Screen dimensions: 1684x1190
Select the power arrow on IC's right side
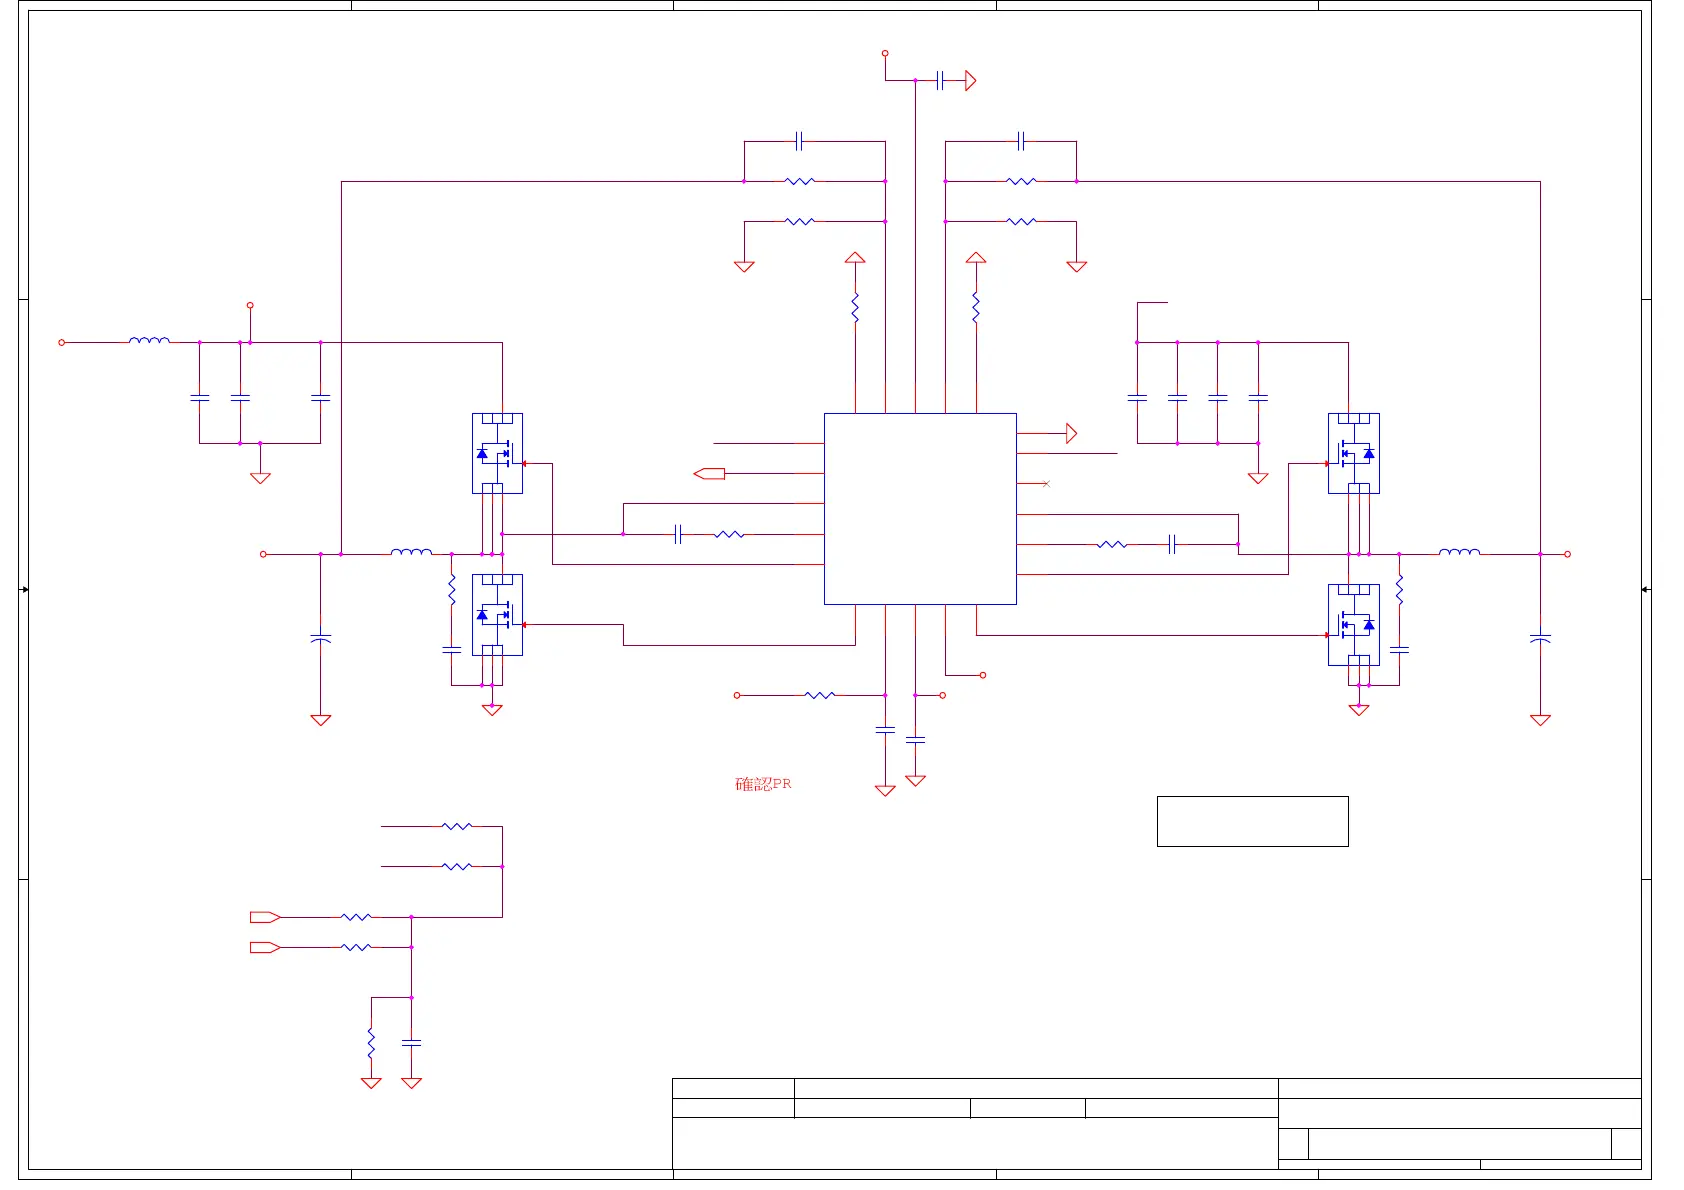click(x=1071, y=433)
